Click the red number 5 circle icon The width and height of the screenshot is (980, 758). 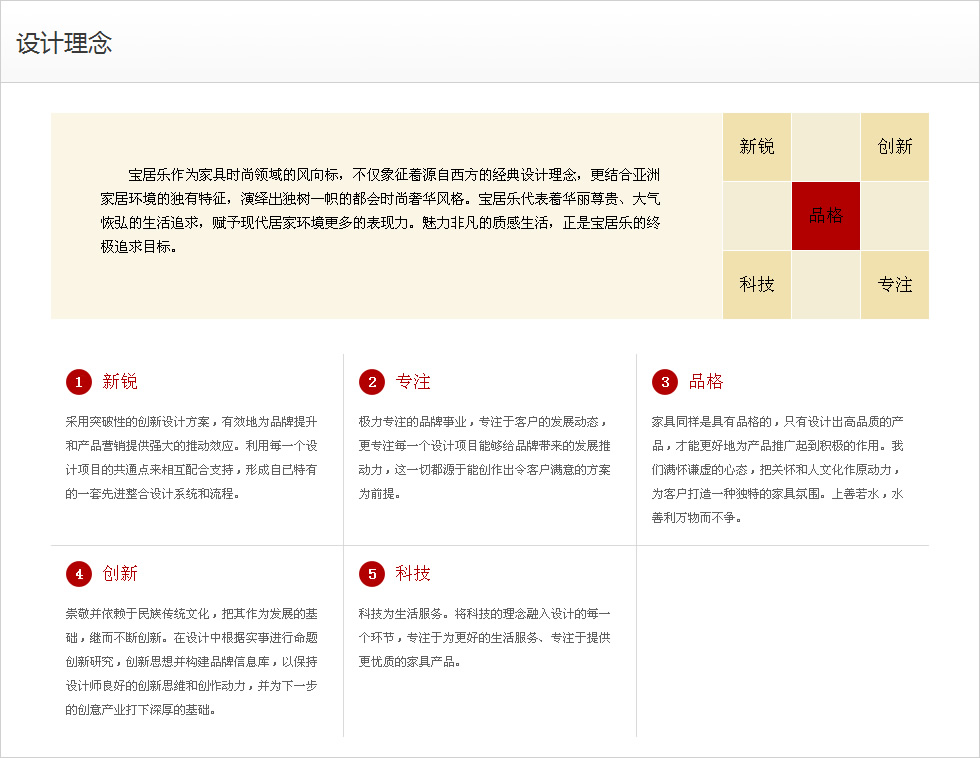click(x=372, y=574)
